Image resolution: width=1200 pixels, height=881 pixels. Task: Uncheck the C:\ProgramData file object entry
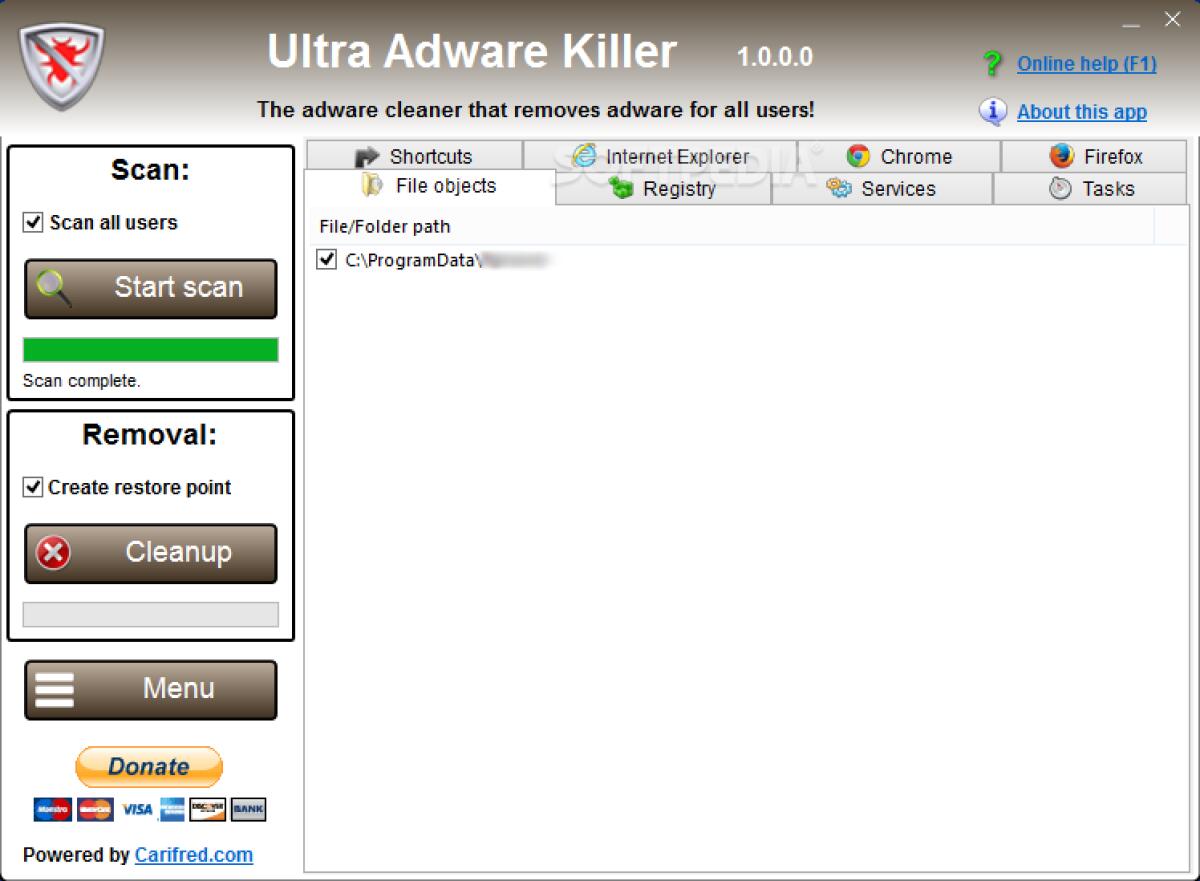325,260
